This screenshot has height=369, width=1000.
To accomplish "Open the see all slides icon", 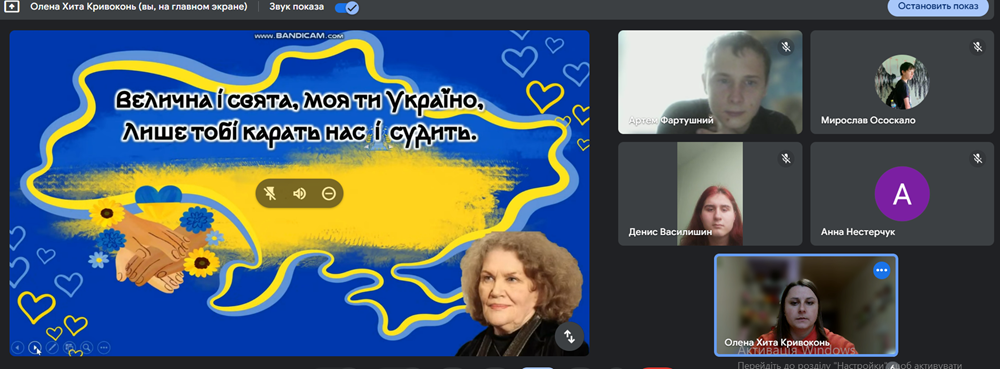I will pyautogui.click(x=70, y=347).
